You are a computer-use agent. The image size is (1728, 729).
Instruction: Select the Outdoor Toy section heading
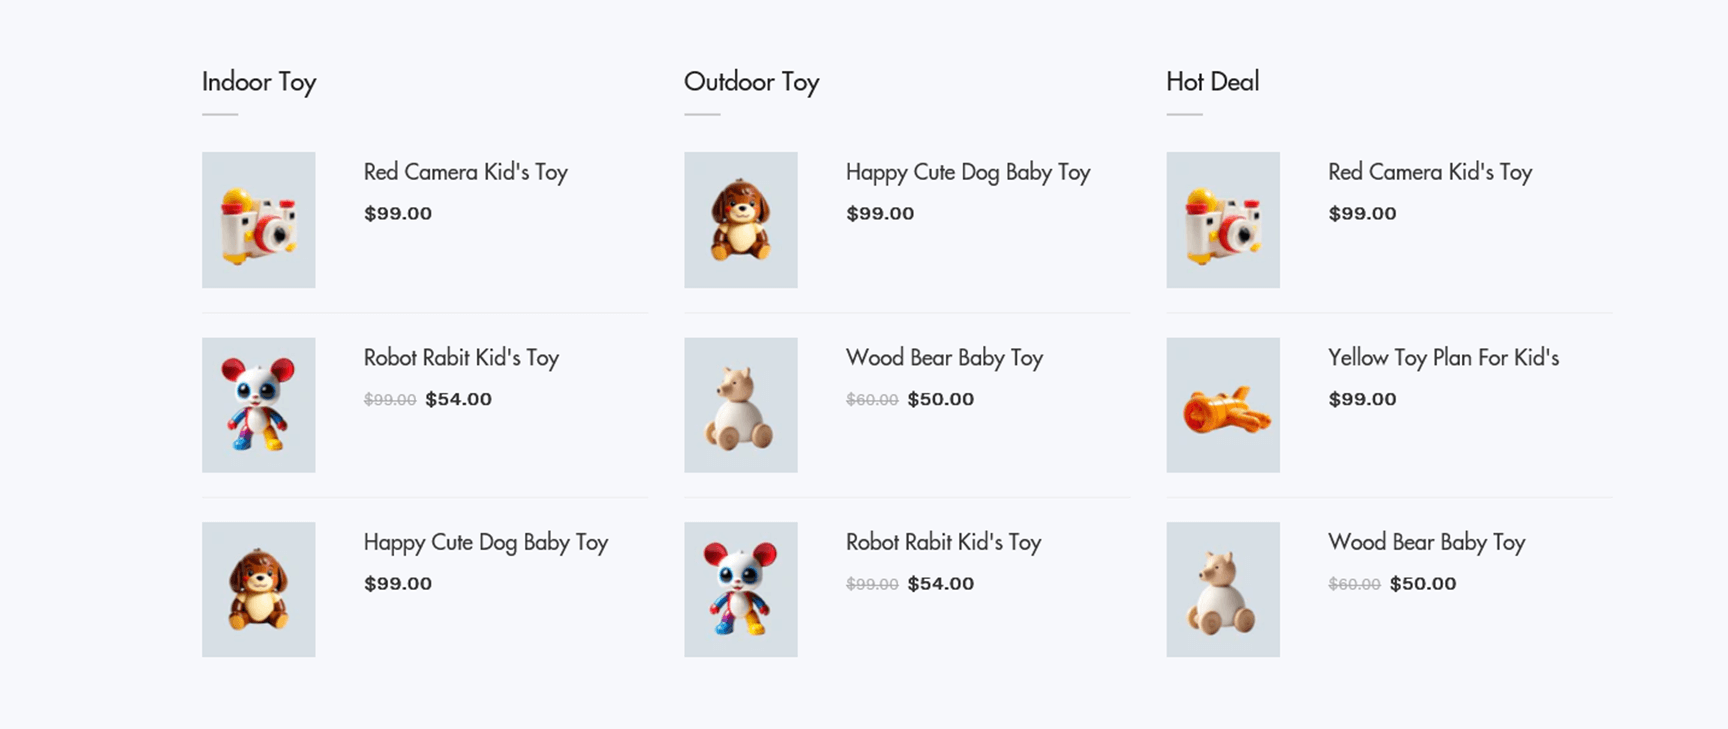751,81
